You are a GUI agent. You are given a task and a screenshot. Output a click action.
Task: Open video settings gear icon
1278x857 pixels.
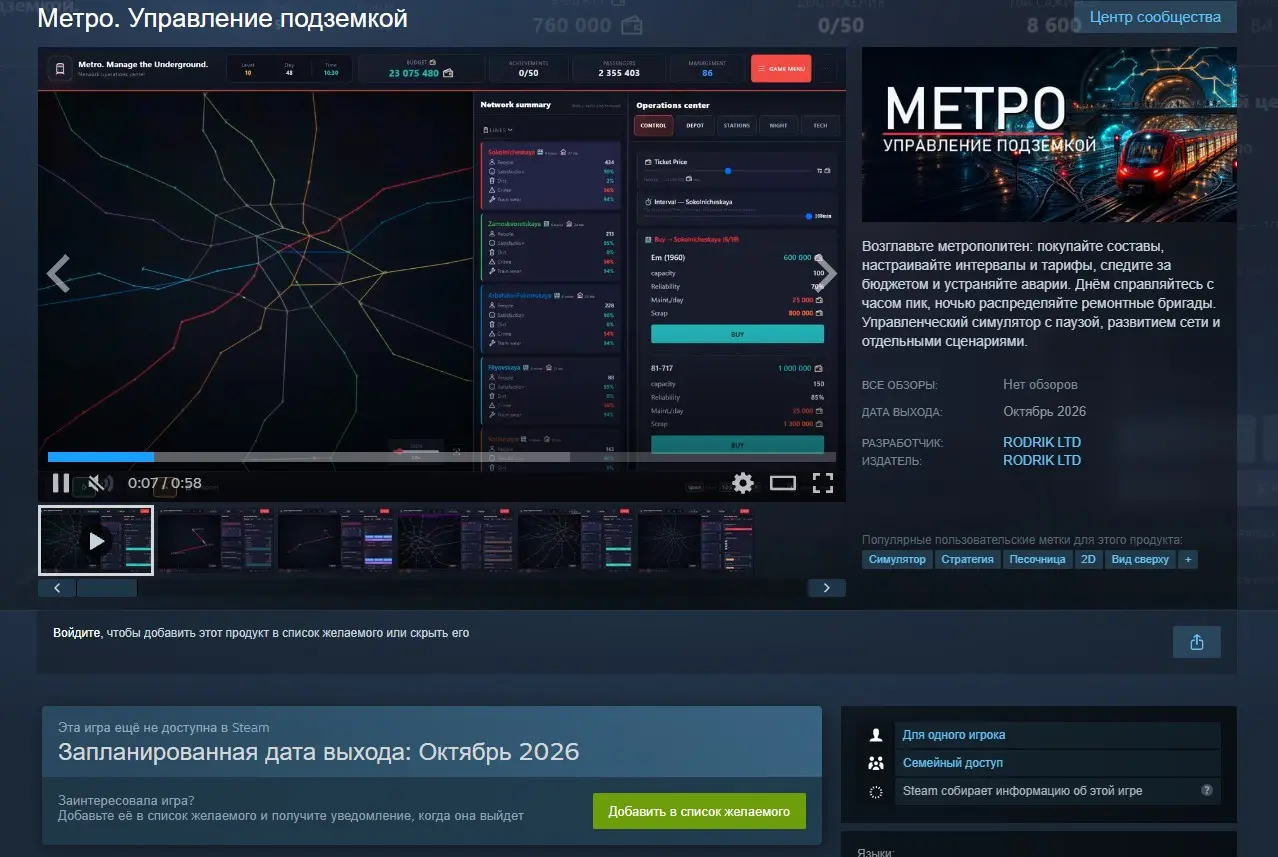(x=743, y=484)
